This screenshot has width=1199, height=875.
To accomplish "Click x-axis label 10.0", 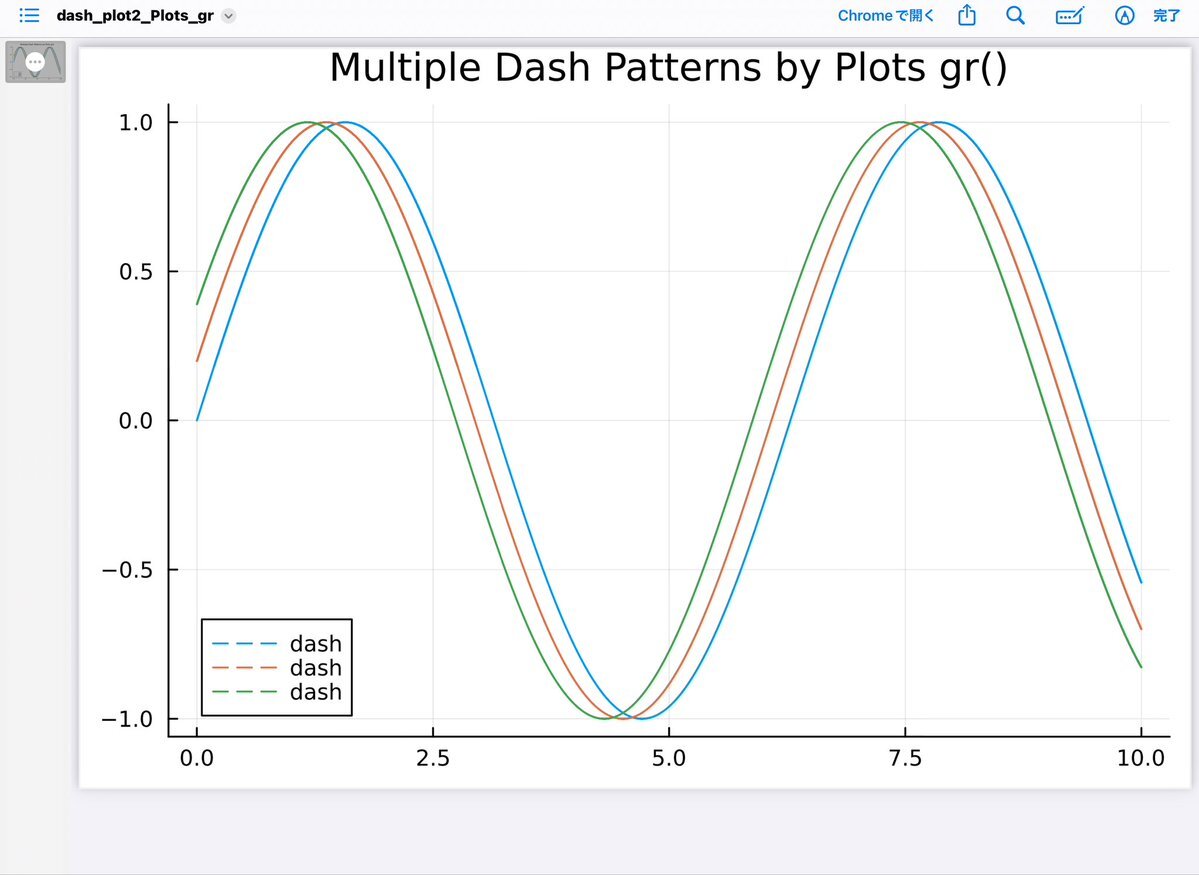I will pyautogui.click(x=1141, y=758).
